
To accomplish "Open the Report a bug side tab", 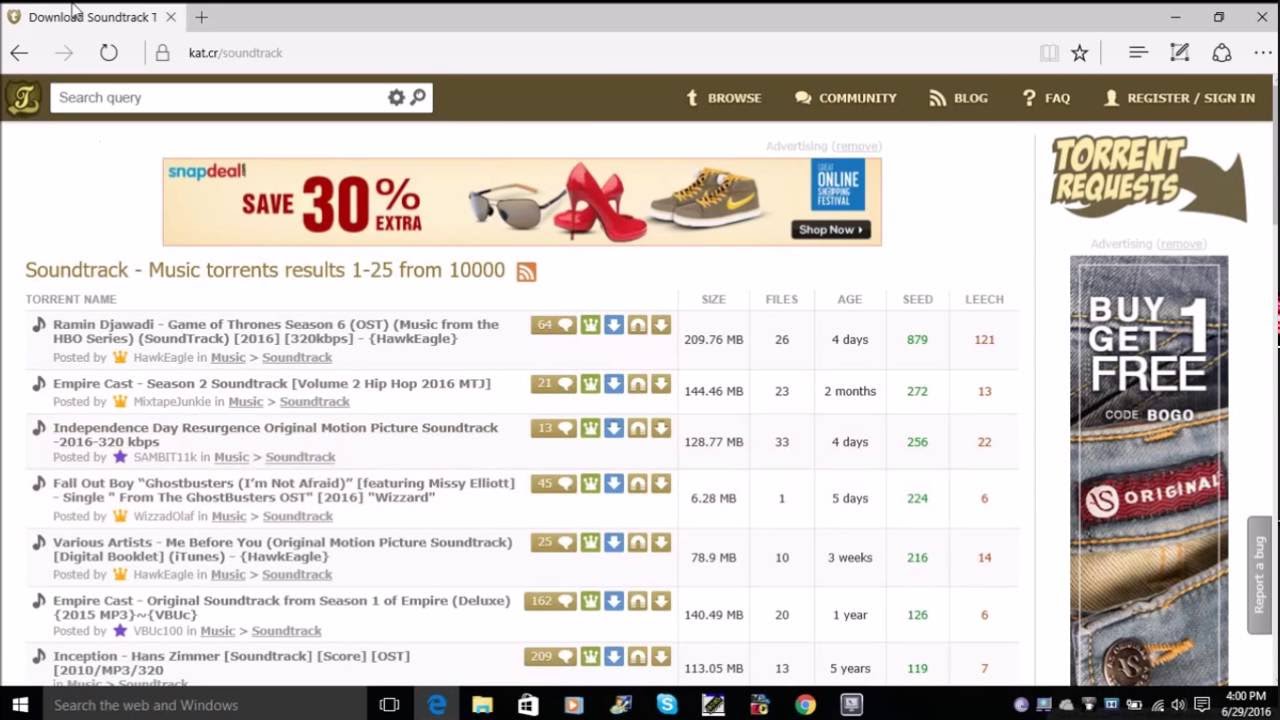I will pos(1260,575).
